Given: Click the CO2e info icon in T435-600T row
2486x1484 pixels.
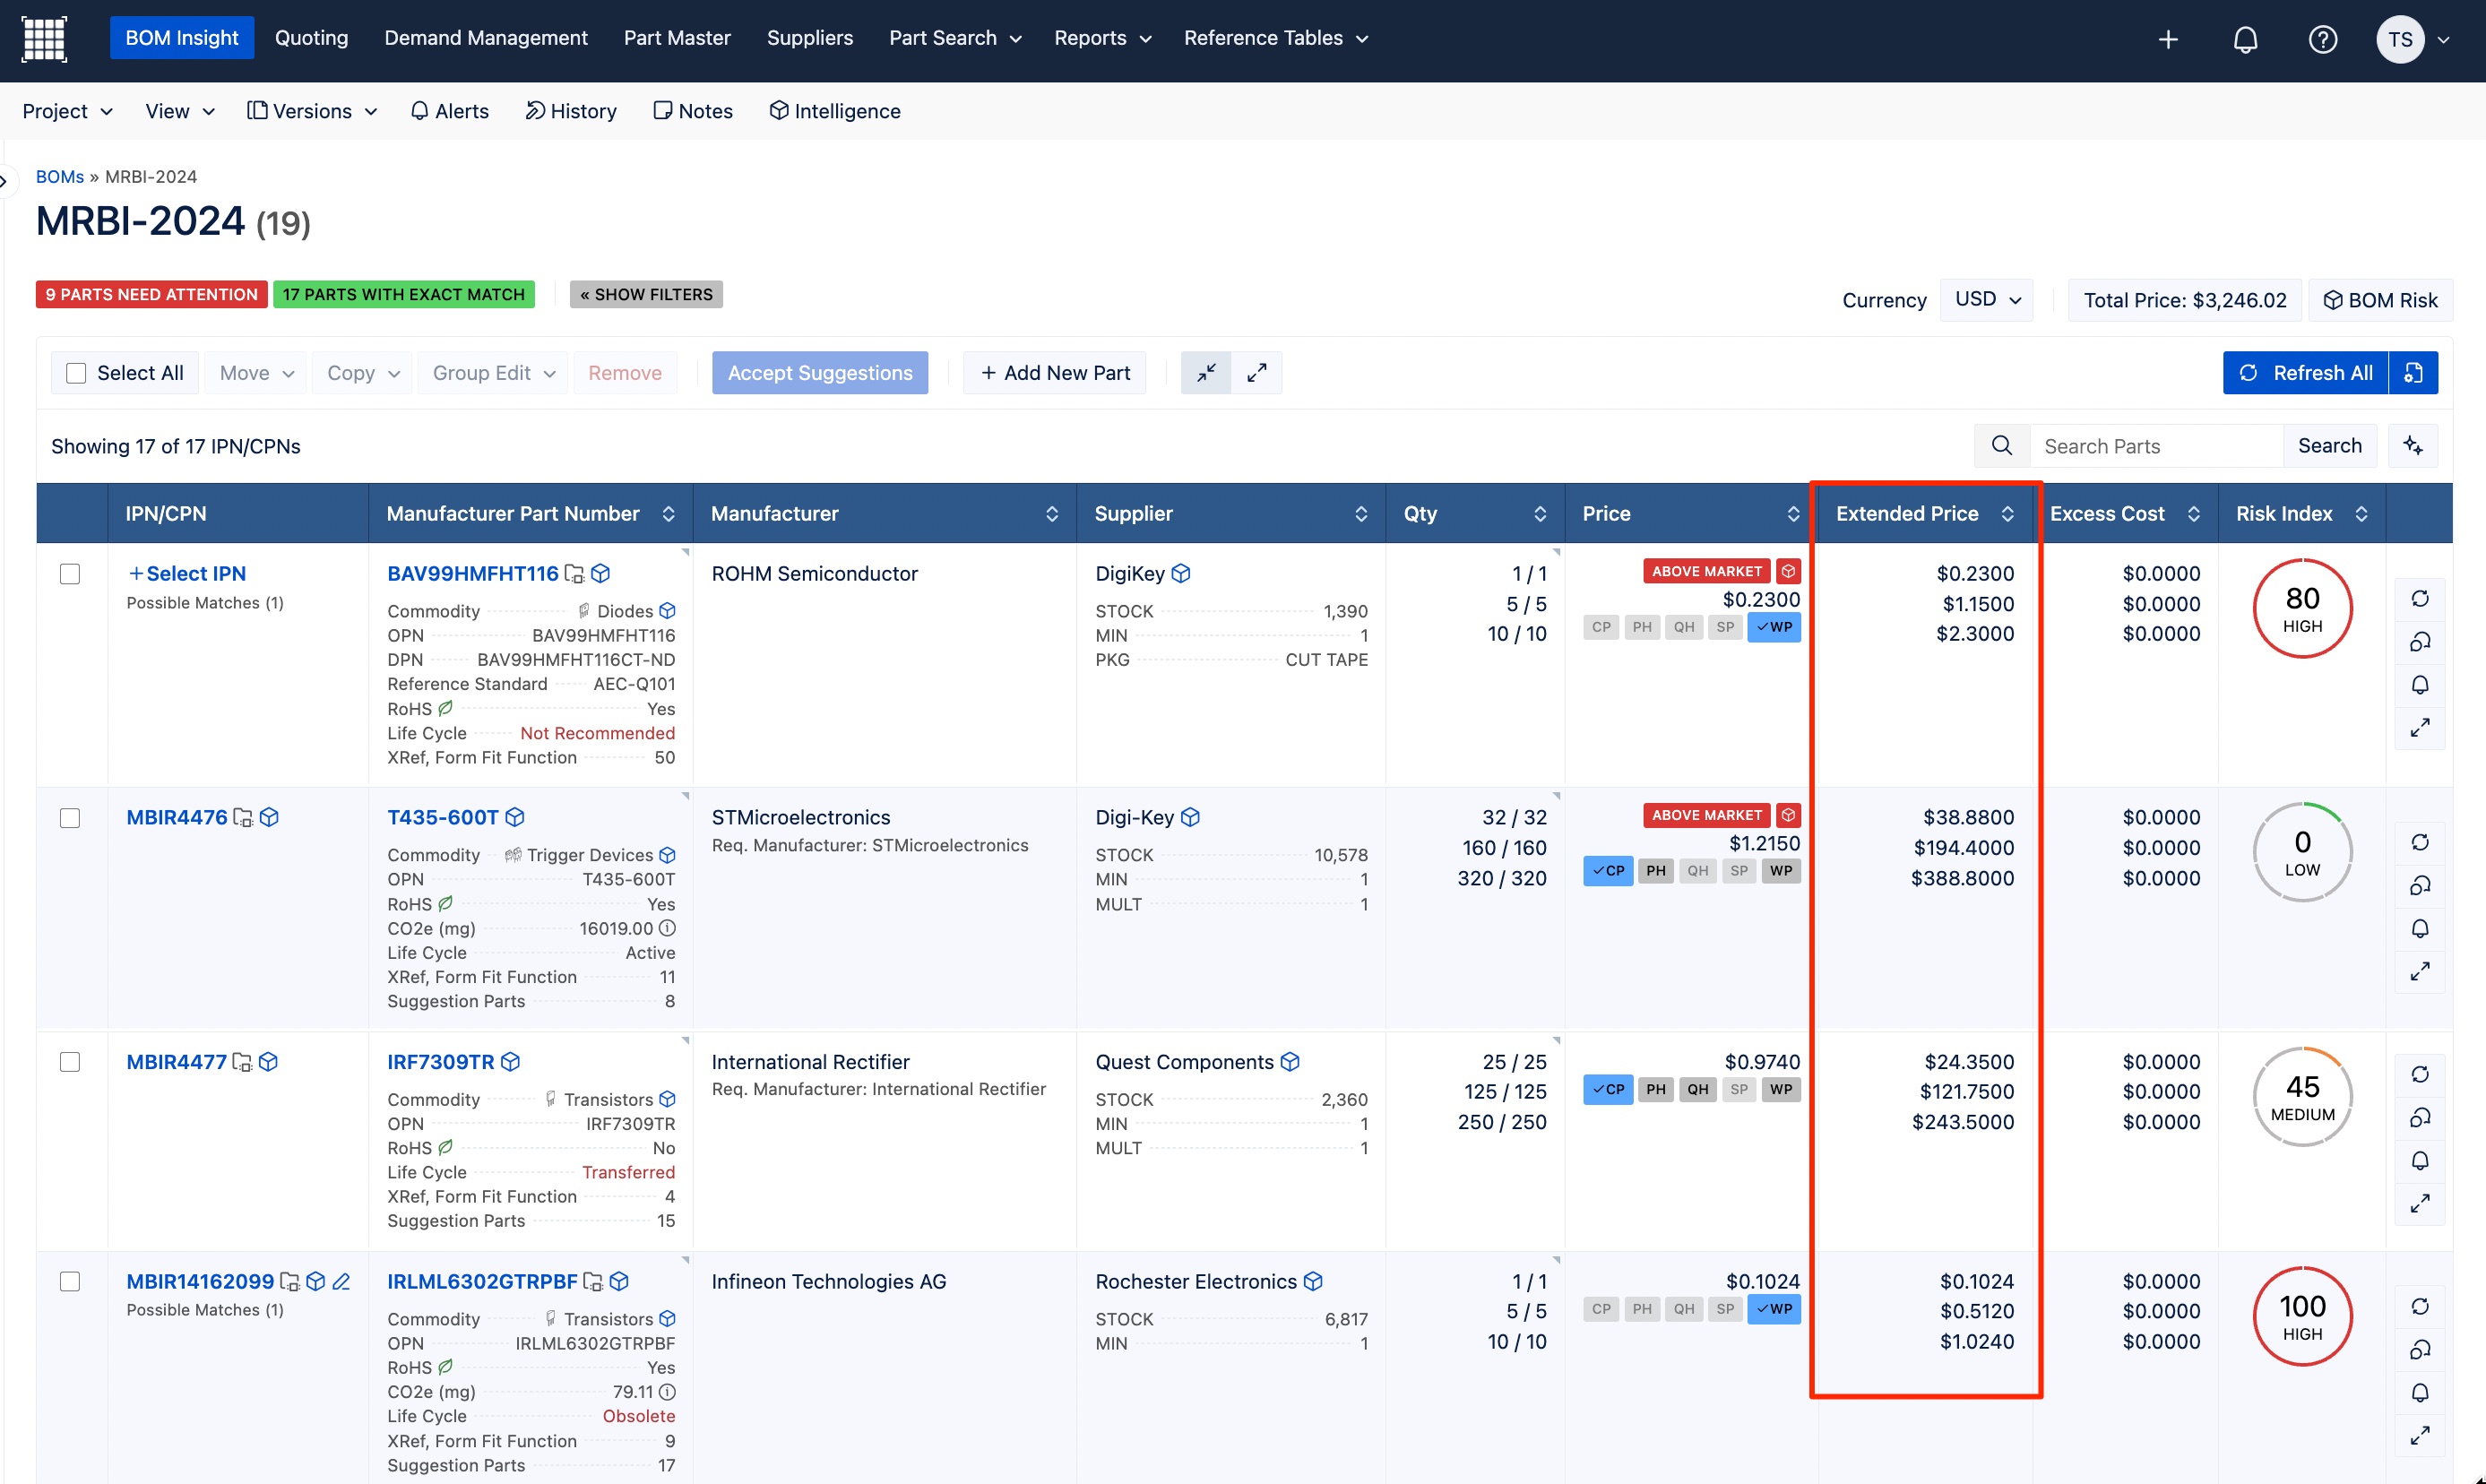Looking at the screenshot, I should tap(667, 928).
